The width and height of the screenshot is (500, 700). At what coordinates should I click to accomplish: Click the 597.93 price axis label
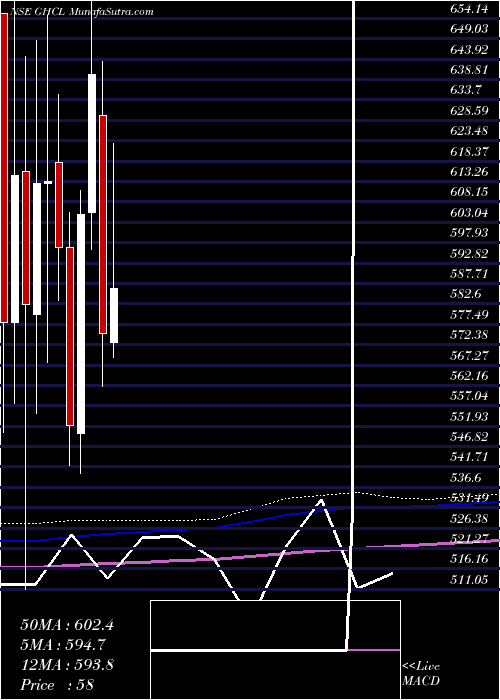click(470, 233)
